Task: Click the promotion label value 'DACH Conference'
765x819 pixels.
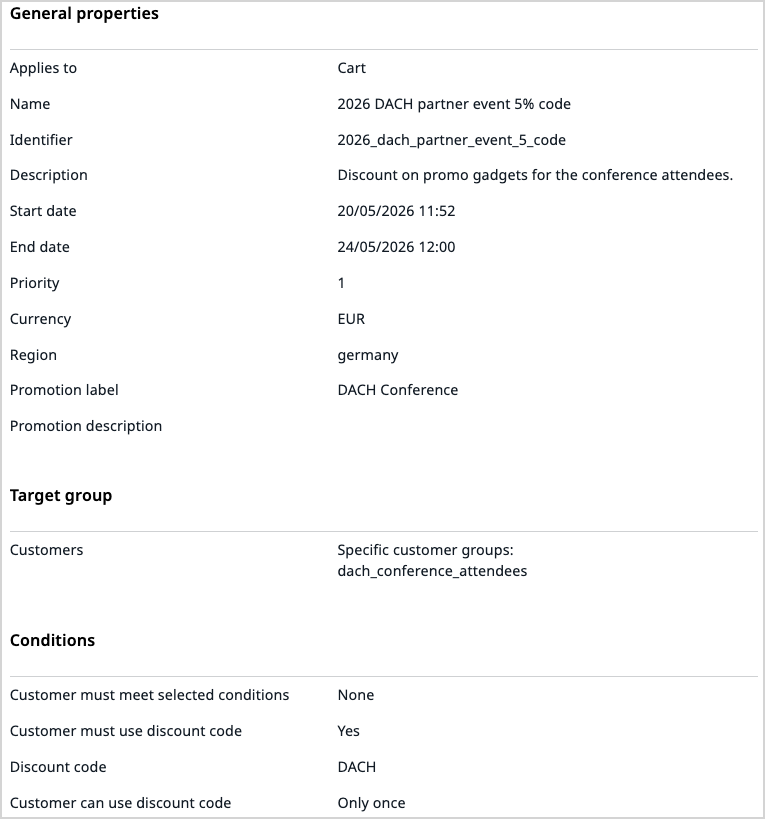Action: [398, 390]
